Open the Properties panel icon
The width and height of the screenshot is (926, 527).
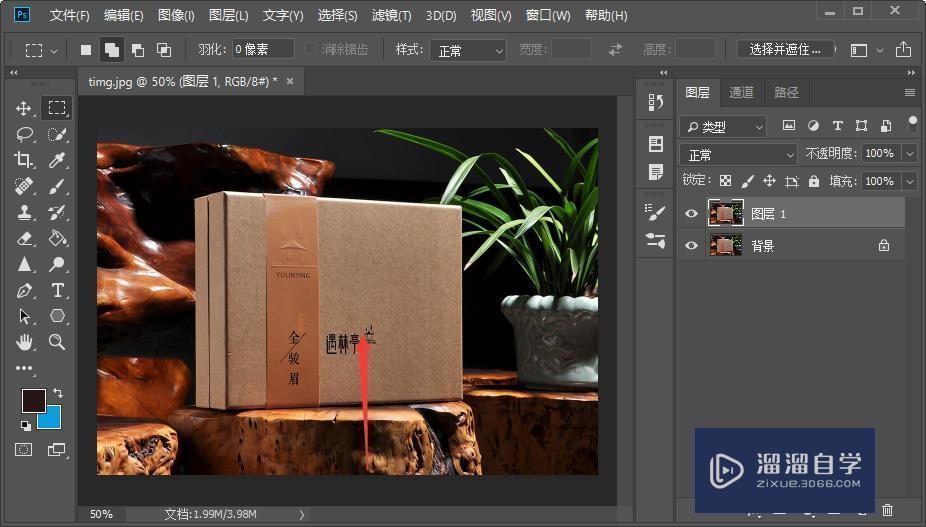coord(656,144)
